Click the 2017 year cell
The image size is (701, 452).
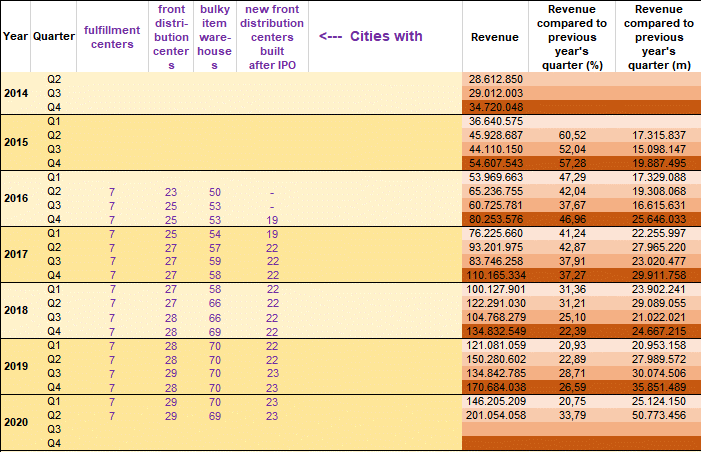pos(16,254)
